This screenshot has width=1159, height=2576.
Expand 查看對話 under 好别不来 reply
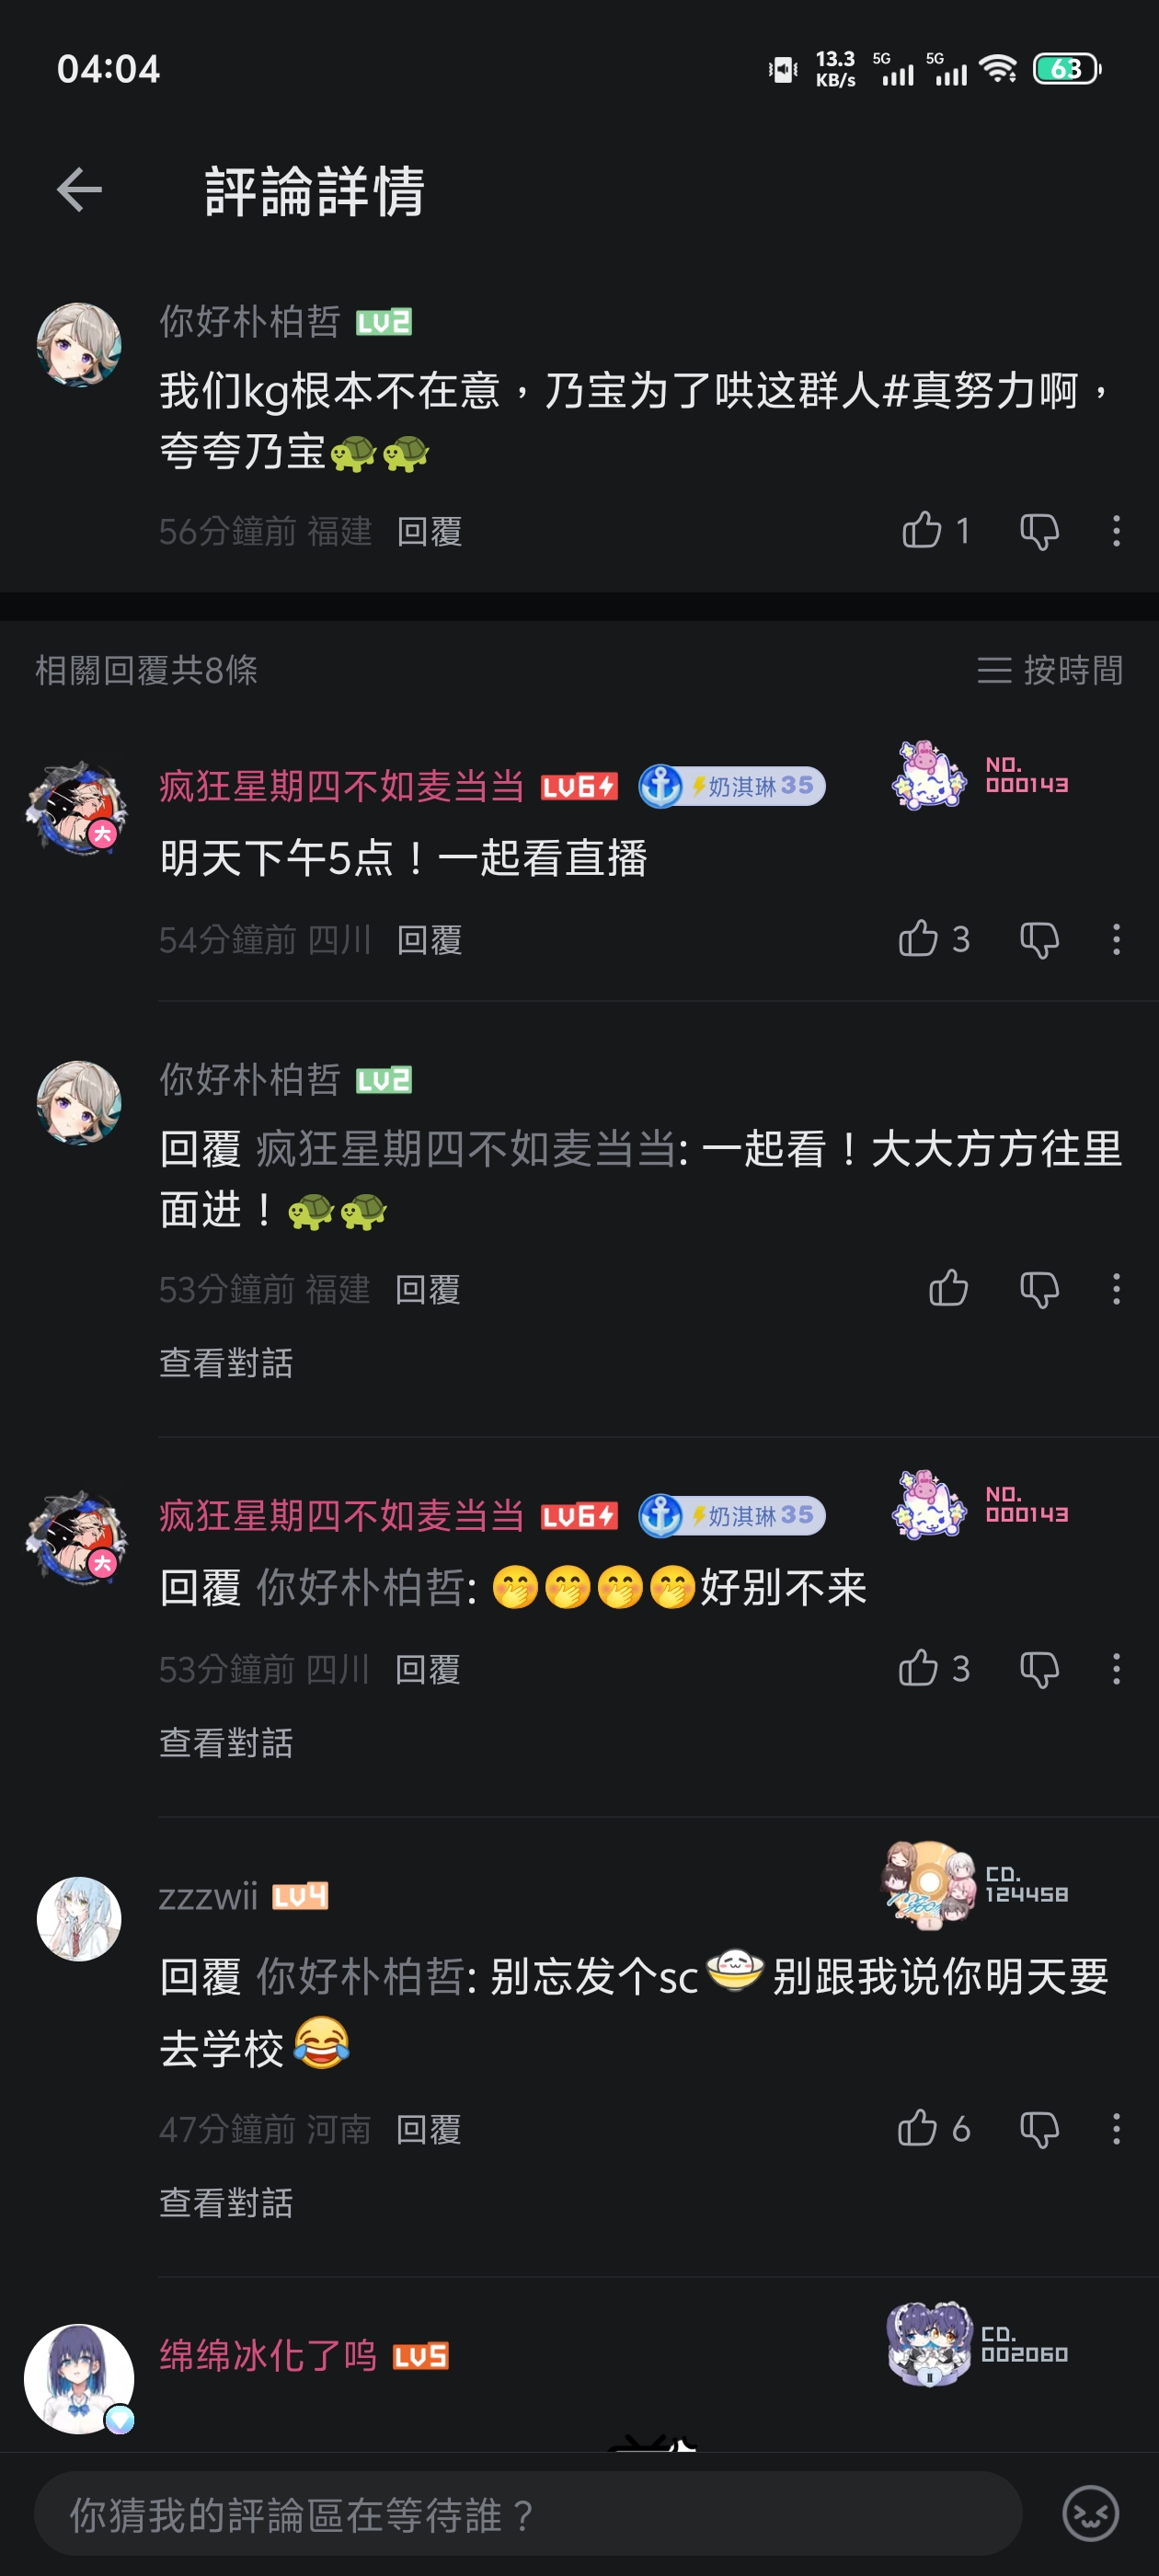coord(226,1743)
